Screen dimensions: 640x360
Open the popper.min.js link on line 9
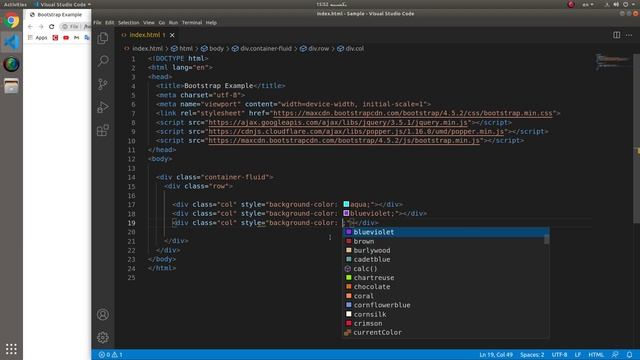coord(356,131)
